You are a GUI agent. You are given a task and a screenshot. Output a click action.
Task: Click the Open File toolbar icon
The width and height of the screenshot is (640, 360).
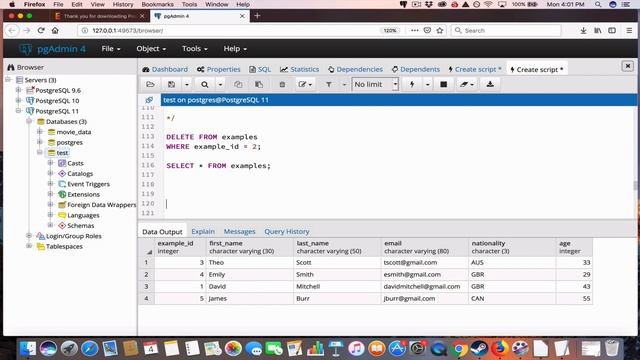(150, 84)
